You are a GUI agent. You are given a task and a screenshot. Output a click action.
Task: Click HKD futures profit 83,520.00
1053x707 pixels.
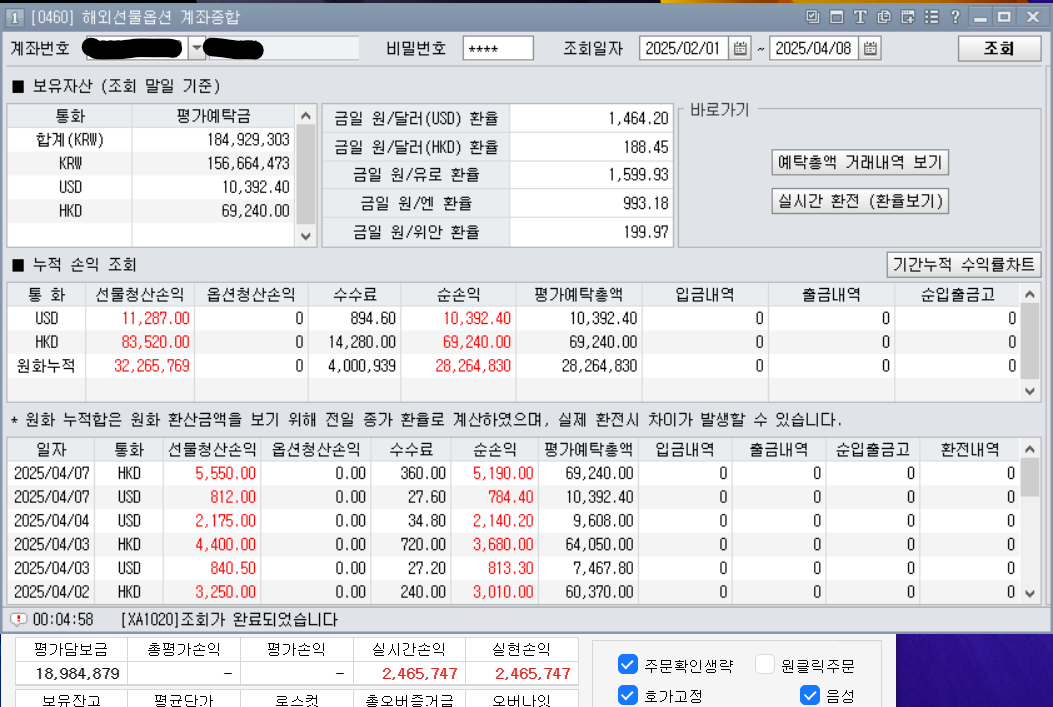156,342
